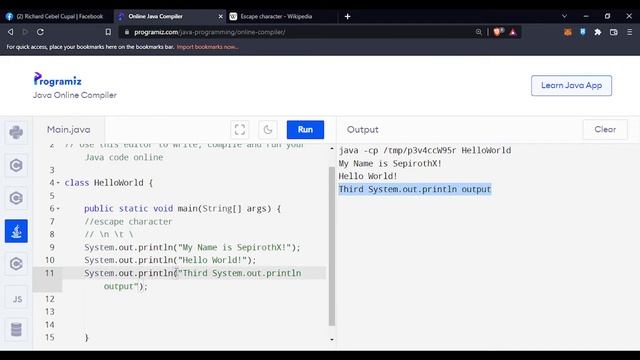Open the tab search dropdown chevron

pos(564,16)
